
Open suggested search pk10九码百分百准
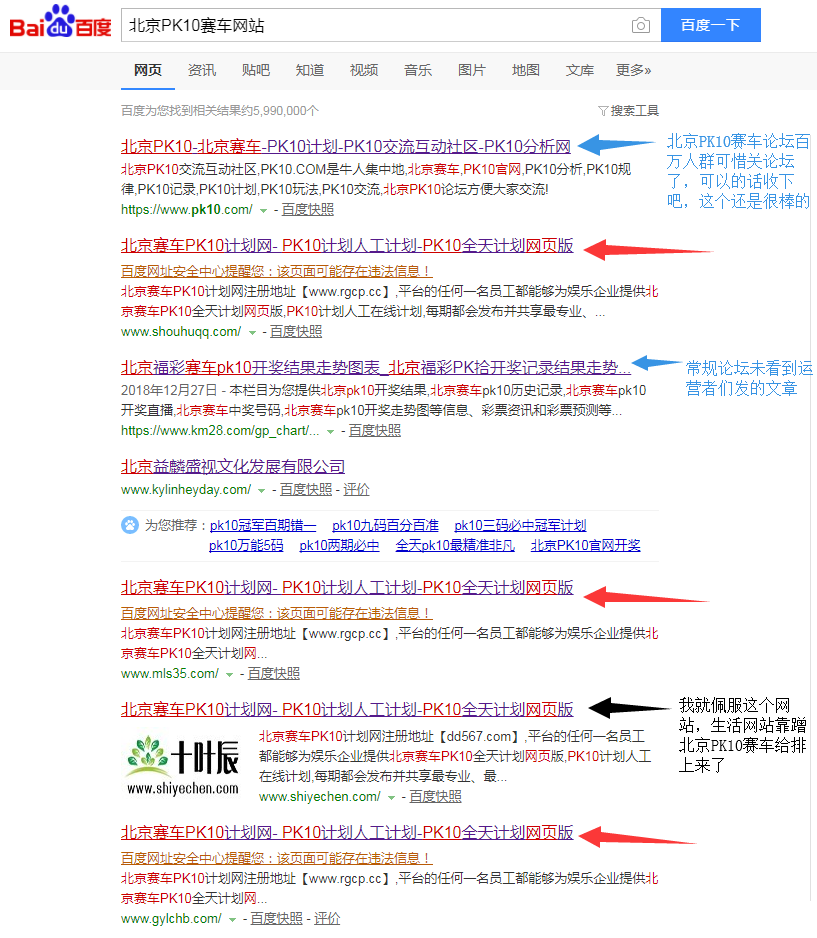pos(385,526)
